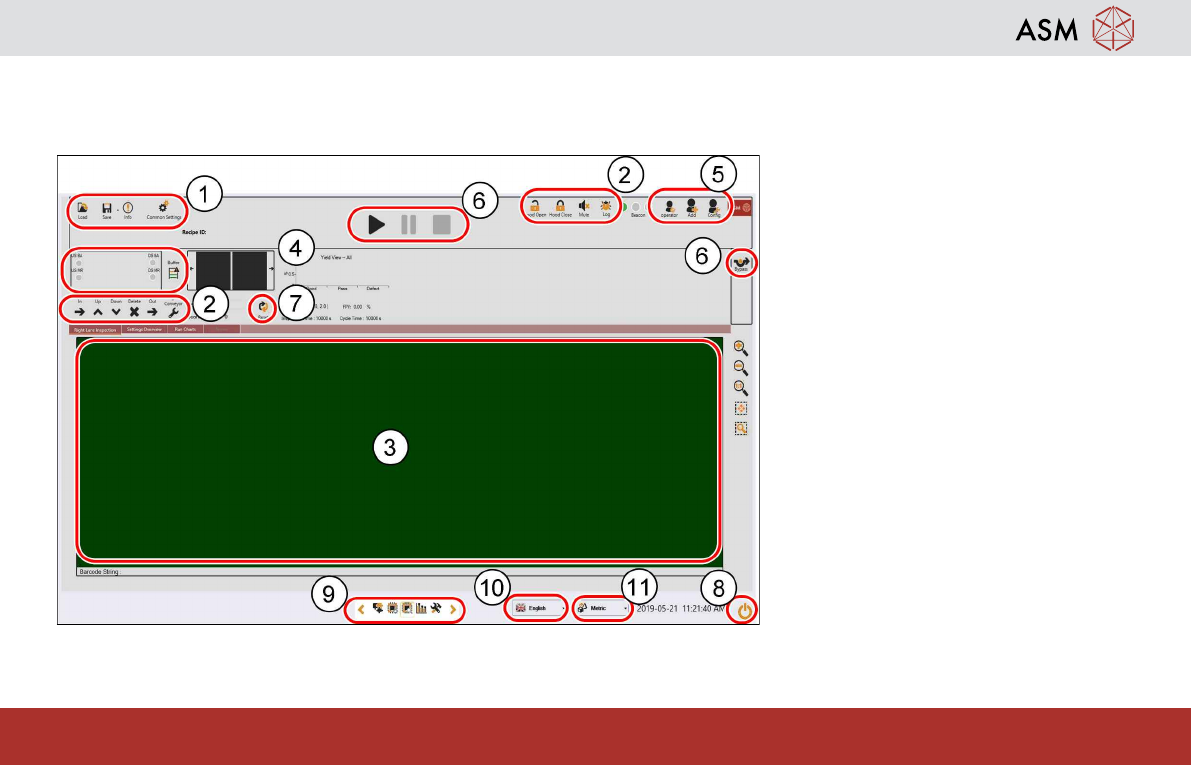The height and width of the screenshot is (765, 1191).
Task: Click the zoom to fit magnifier icon
Action: pos(741,388)
